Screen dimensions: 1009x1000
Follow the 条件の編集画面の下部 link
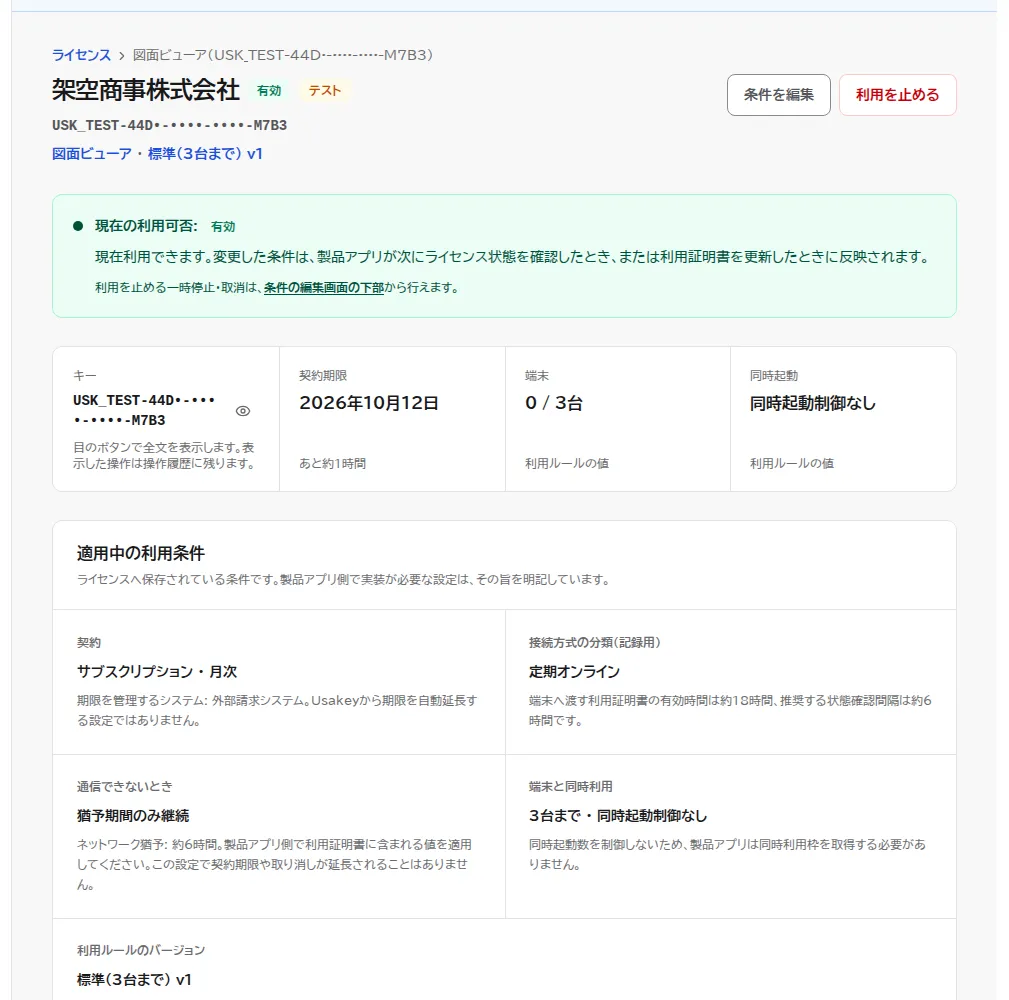coord(324,288)
